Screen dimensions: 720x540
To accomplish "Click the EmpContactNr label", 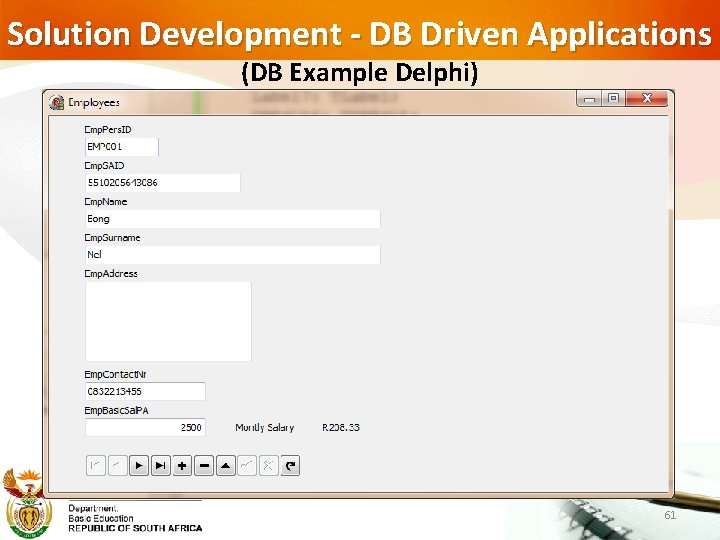I will point(115,375).
